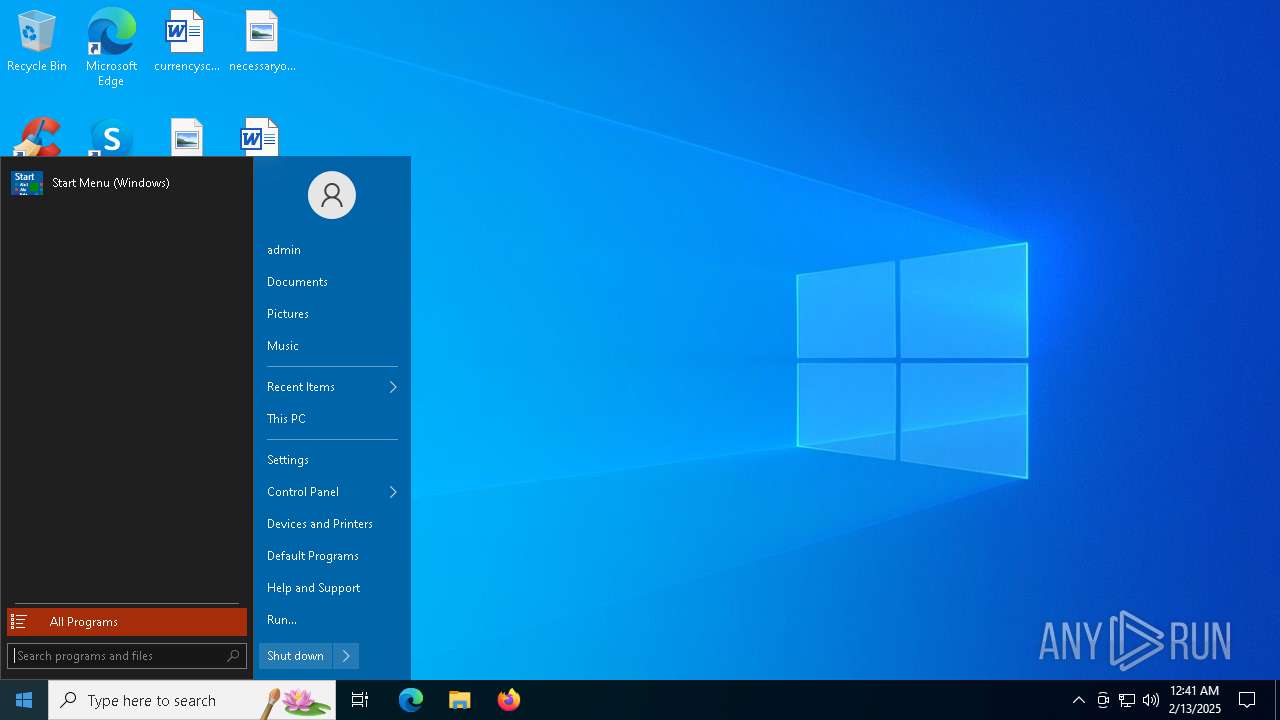Screen dimensions: 1280x720
Task: Click the Meet Now tray icon
Action: click(1103, 700)
